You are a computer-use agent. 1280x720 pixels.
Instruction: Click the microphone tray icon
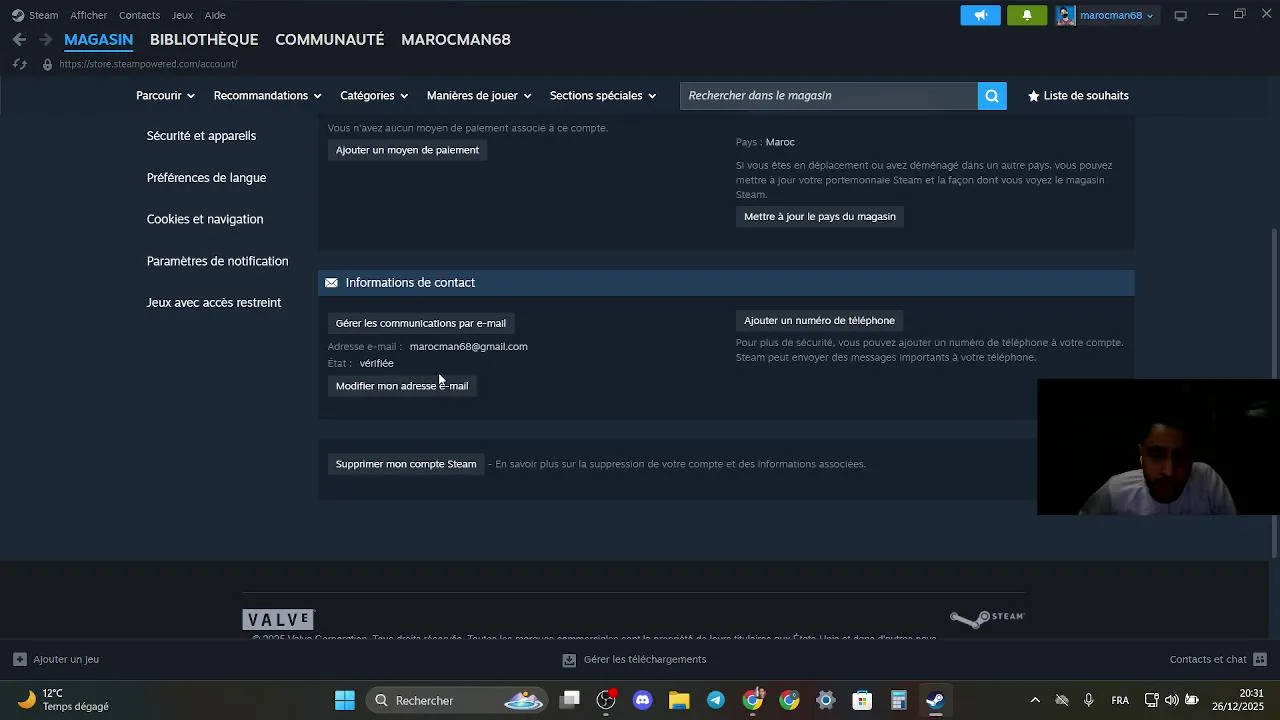(1089, 700)
